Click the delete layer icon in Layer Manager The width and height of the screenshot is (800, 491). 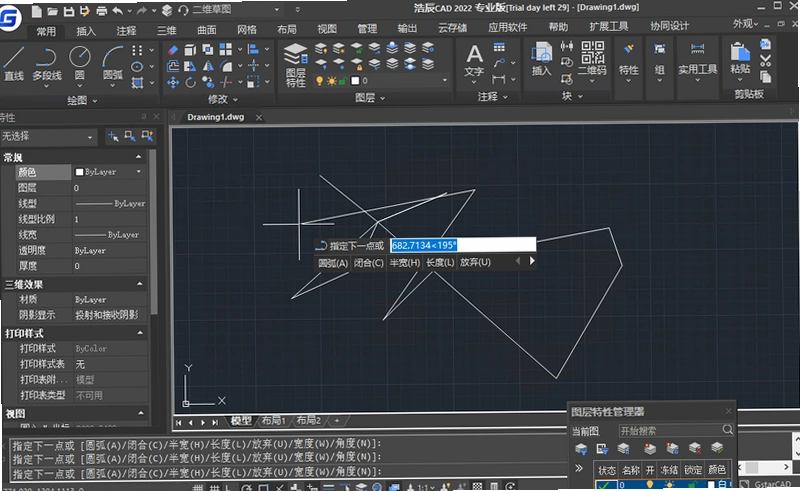694,449
